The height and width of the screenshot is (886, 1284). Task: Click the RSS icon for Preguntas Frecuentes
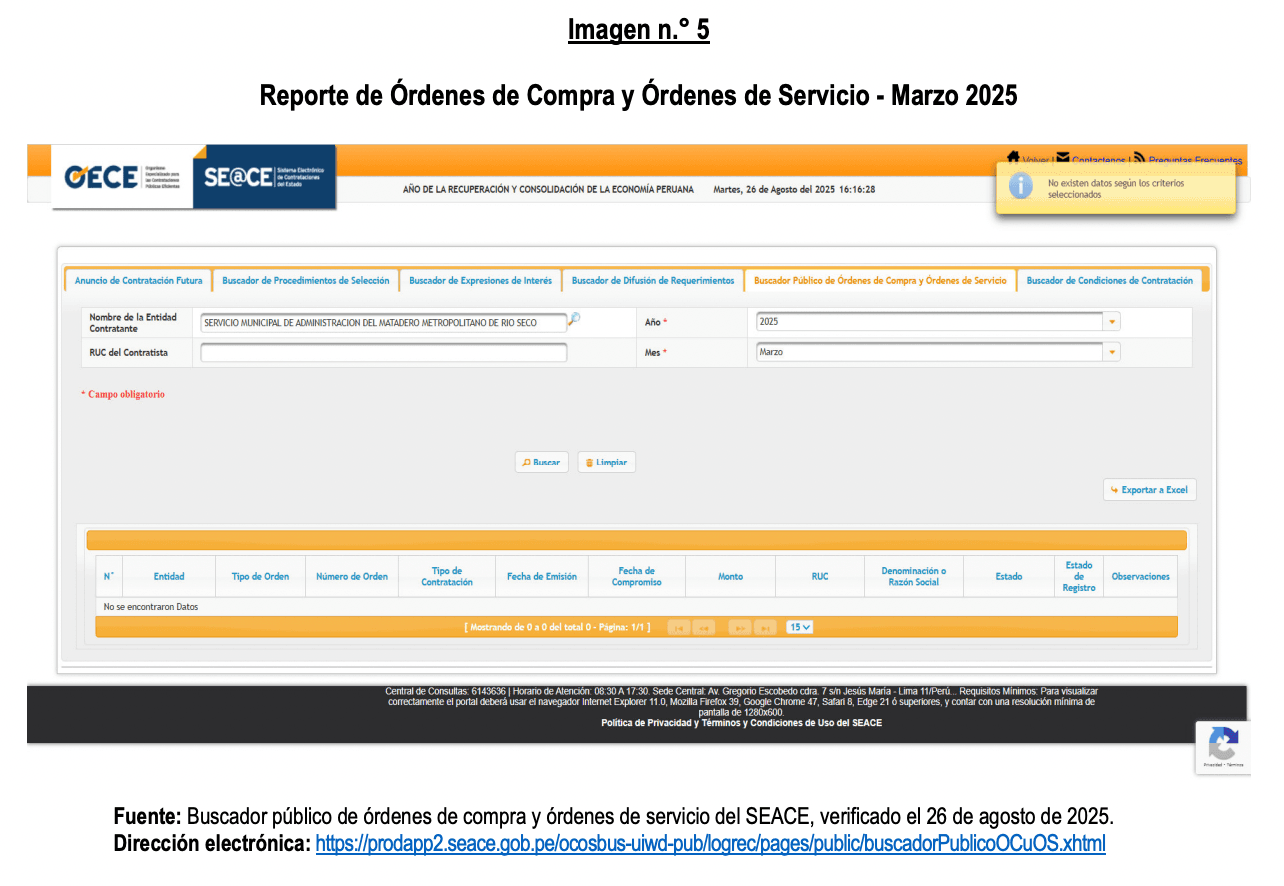coord(1139,158)
